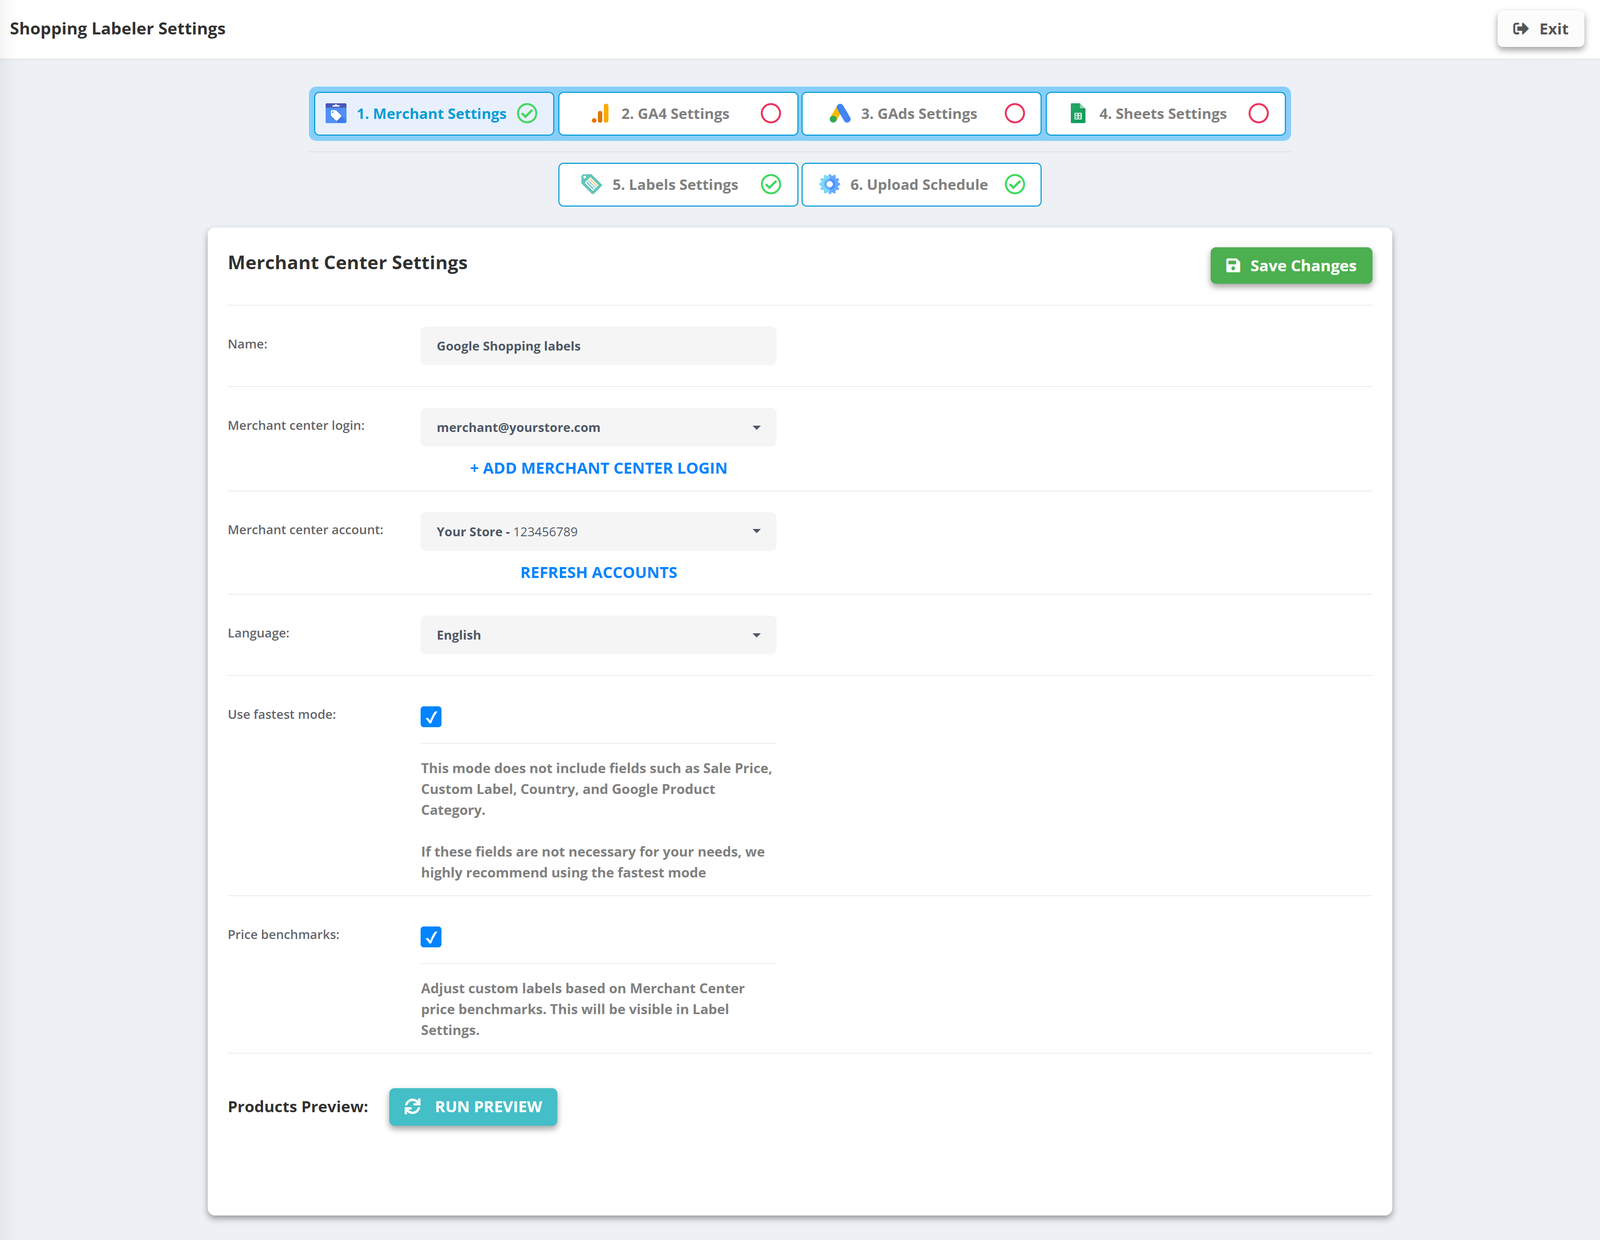Click the red status circle on Sheets Settings
Viewport: 1600px width, 1240px height.
(x=1259, y=114)
